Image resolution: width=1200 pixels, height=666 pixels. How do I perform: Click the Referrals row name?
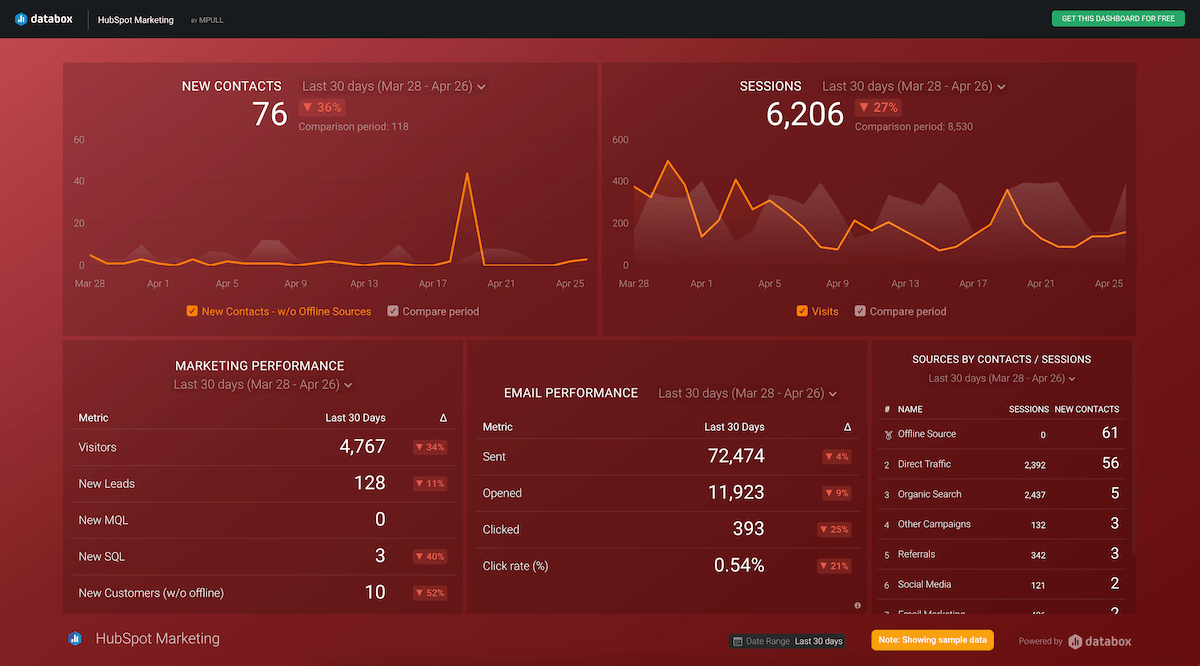pyautogui.click(x=916, y=554)
